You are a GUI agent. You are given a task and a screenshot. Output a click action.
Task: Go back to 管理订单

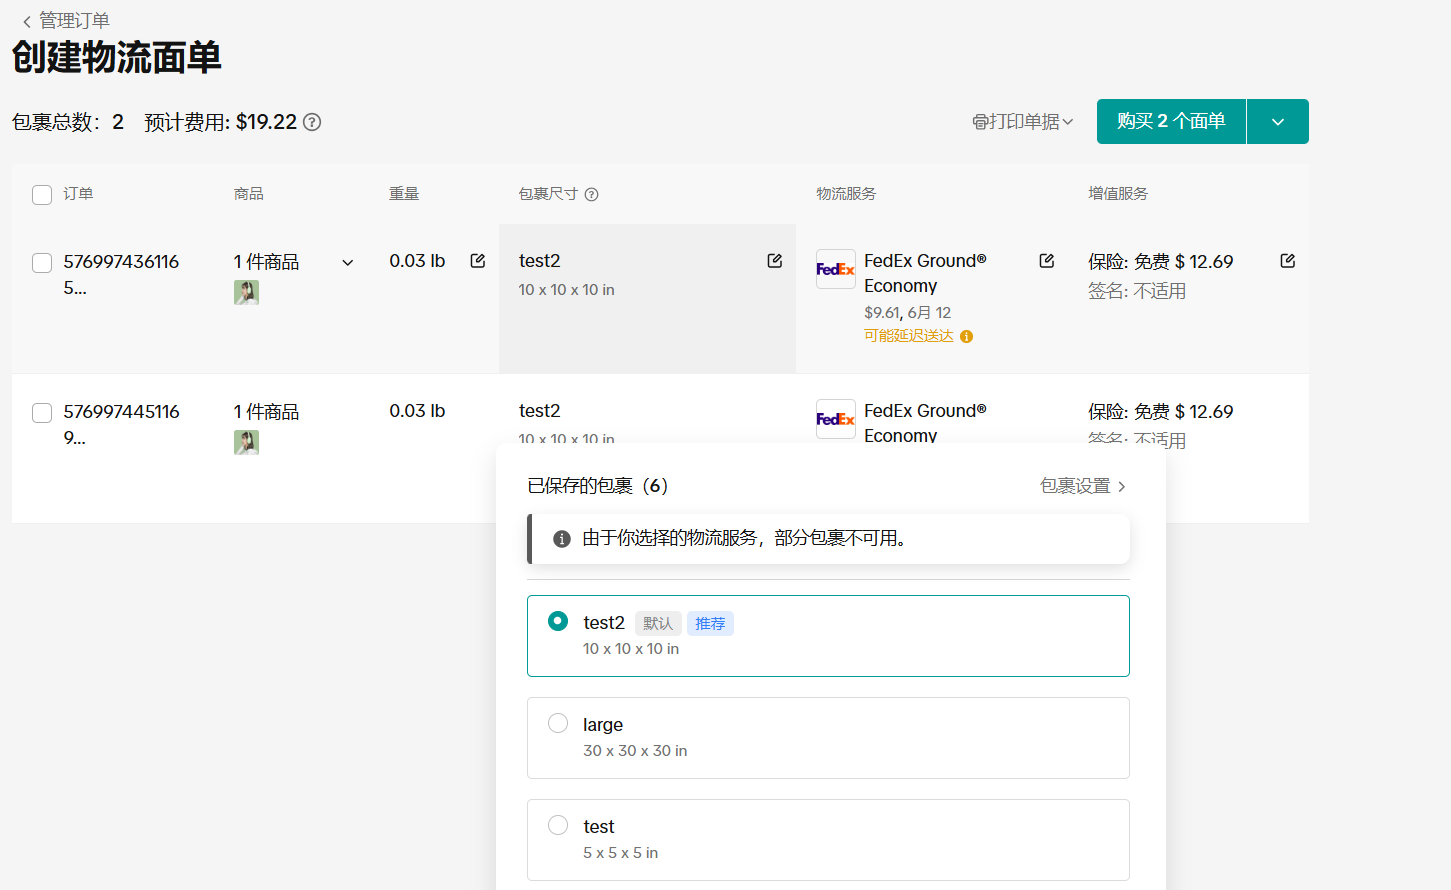point(66,21)
